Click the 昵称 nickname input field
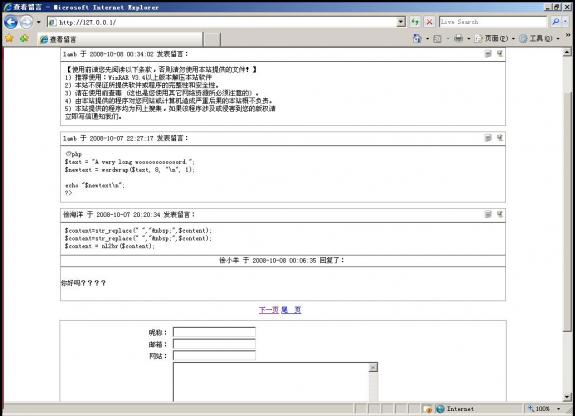This screenshot has height=416, width=575. point(214,332)
